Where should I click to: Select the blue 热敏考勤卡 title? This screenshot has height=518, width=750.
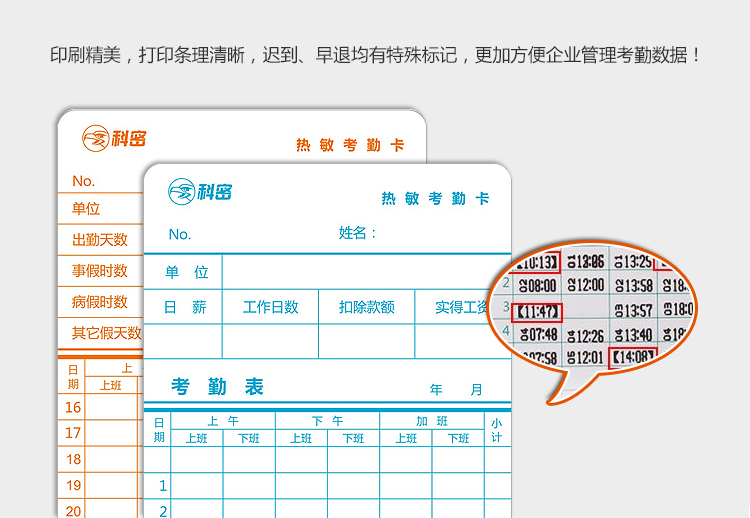click(435, 199)
